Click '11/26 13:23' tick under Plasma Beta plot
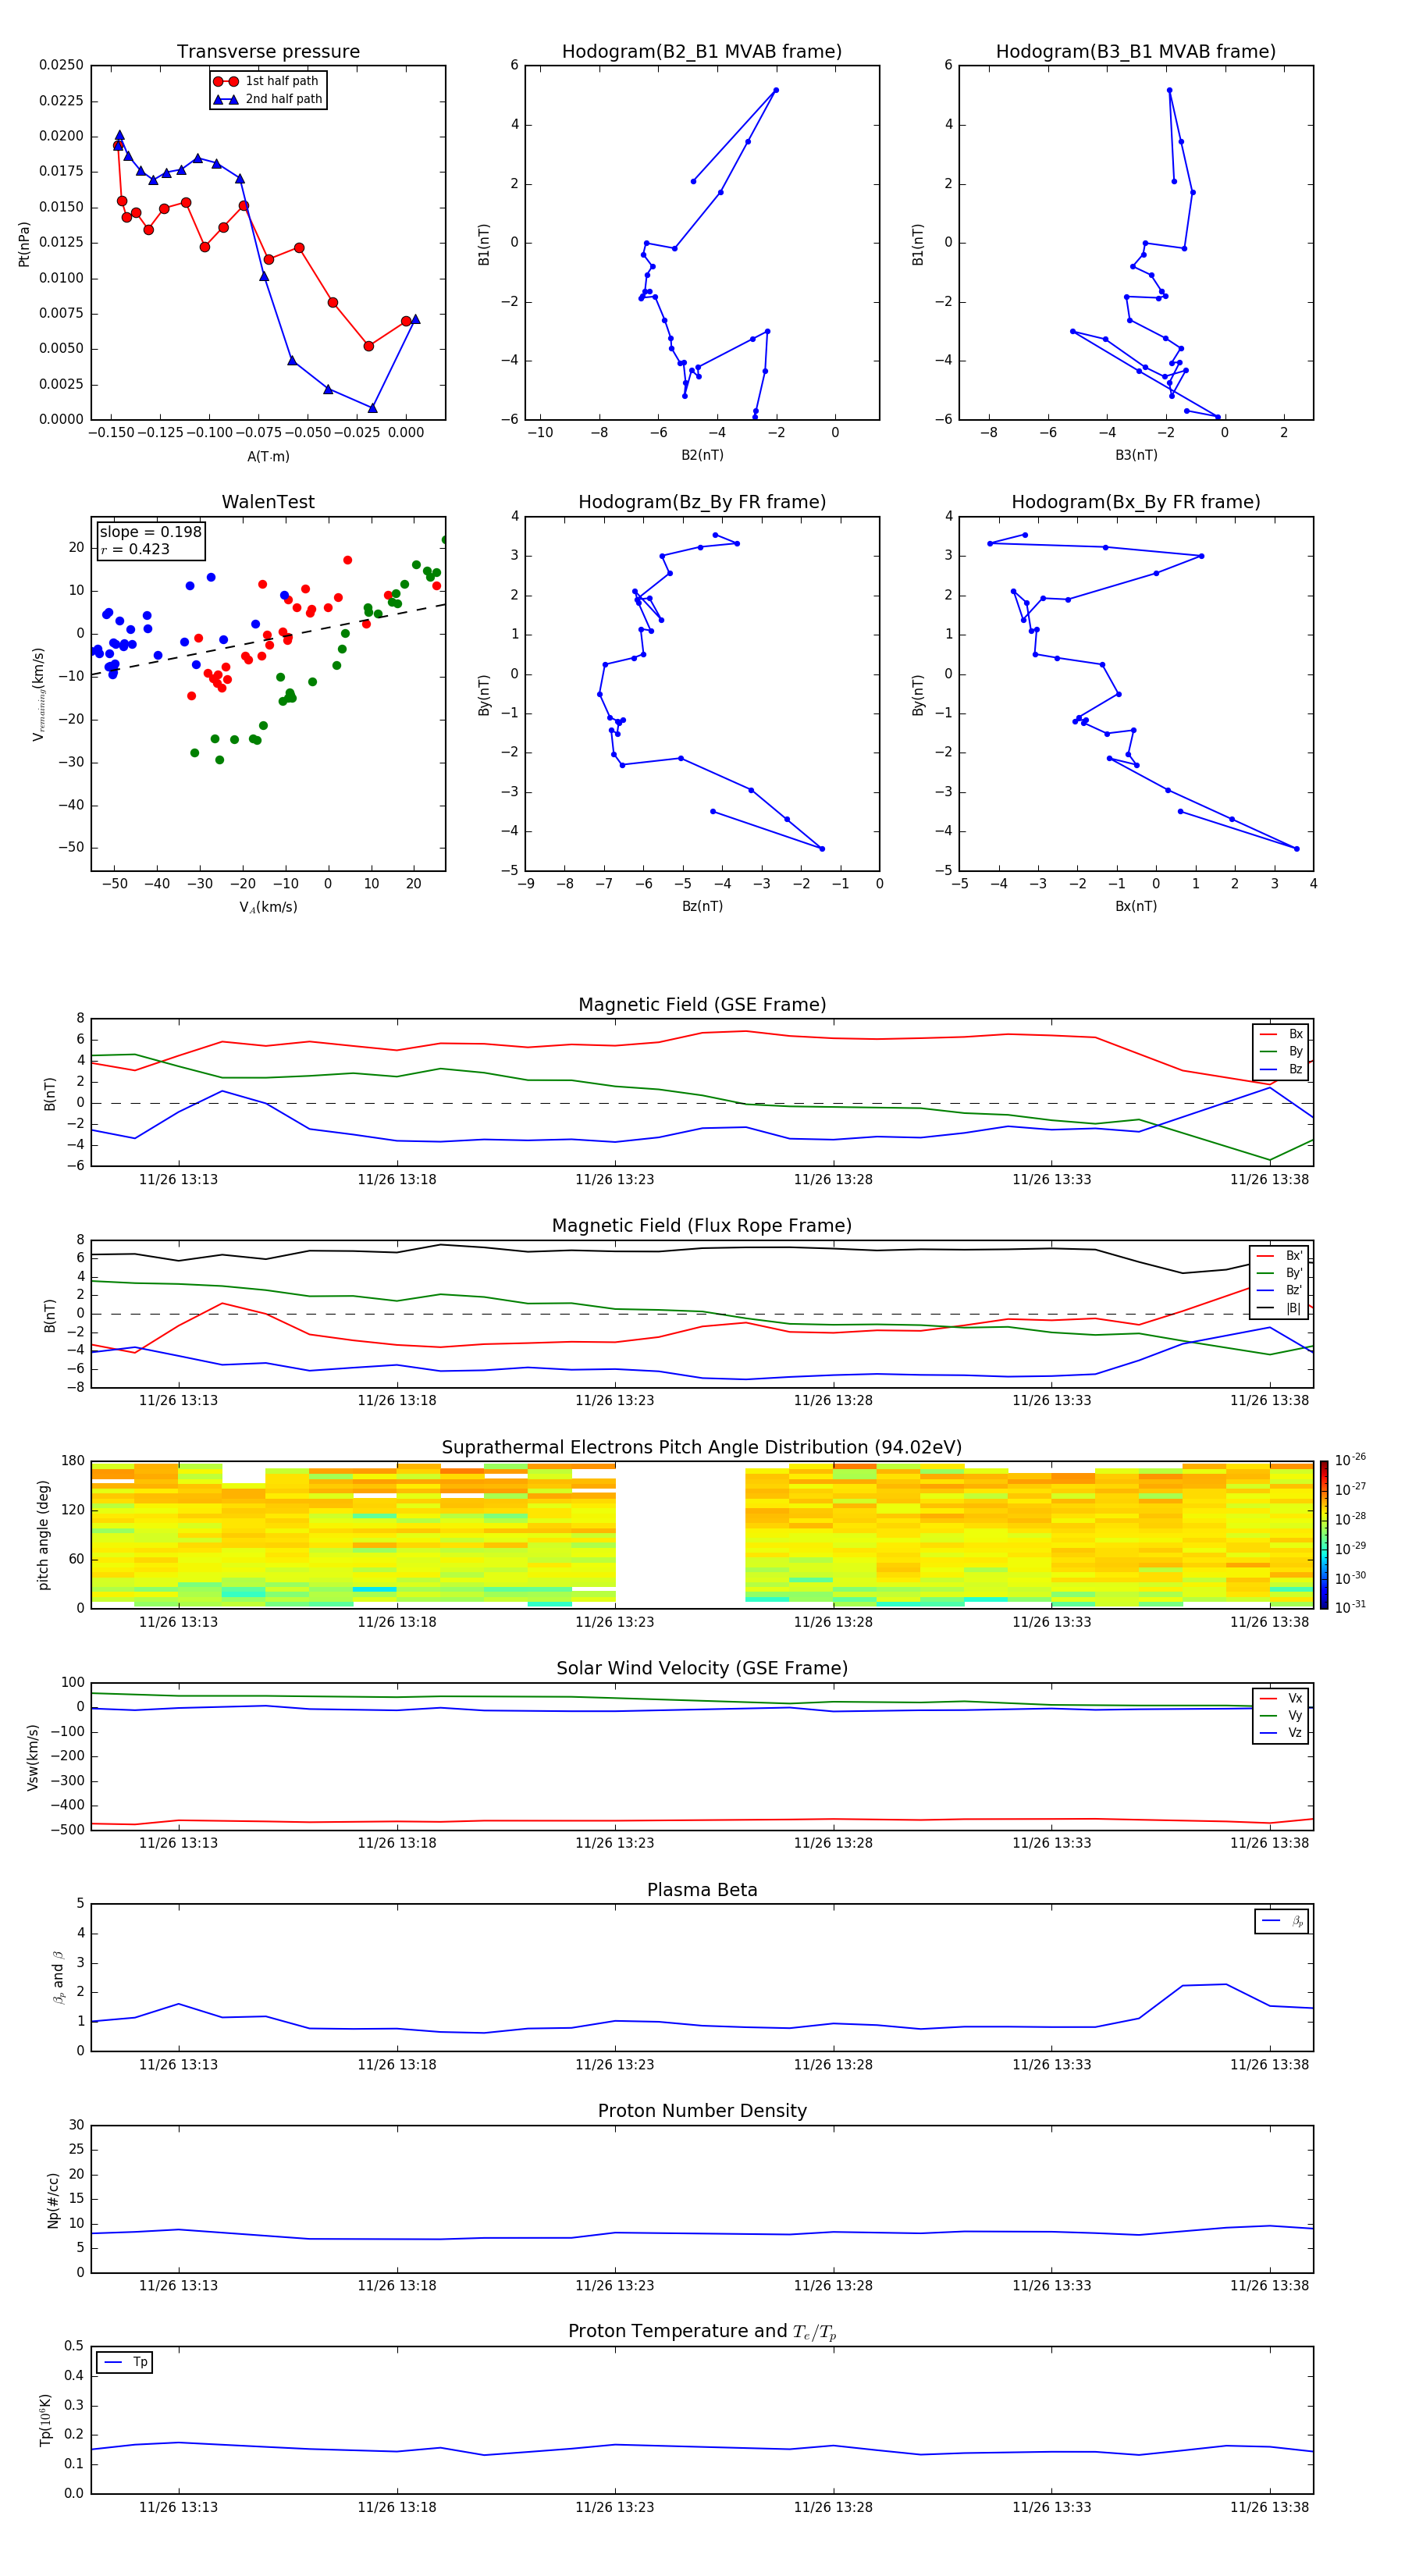Image resolution: width=1405 pixels, height=2576 pixels. coord(614,2064)
